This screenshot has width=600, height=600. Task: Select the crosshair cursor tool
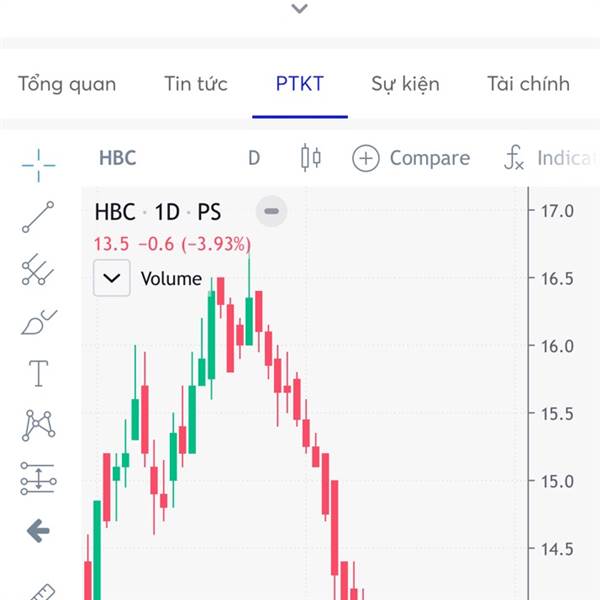[38, 165]
